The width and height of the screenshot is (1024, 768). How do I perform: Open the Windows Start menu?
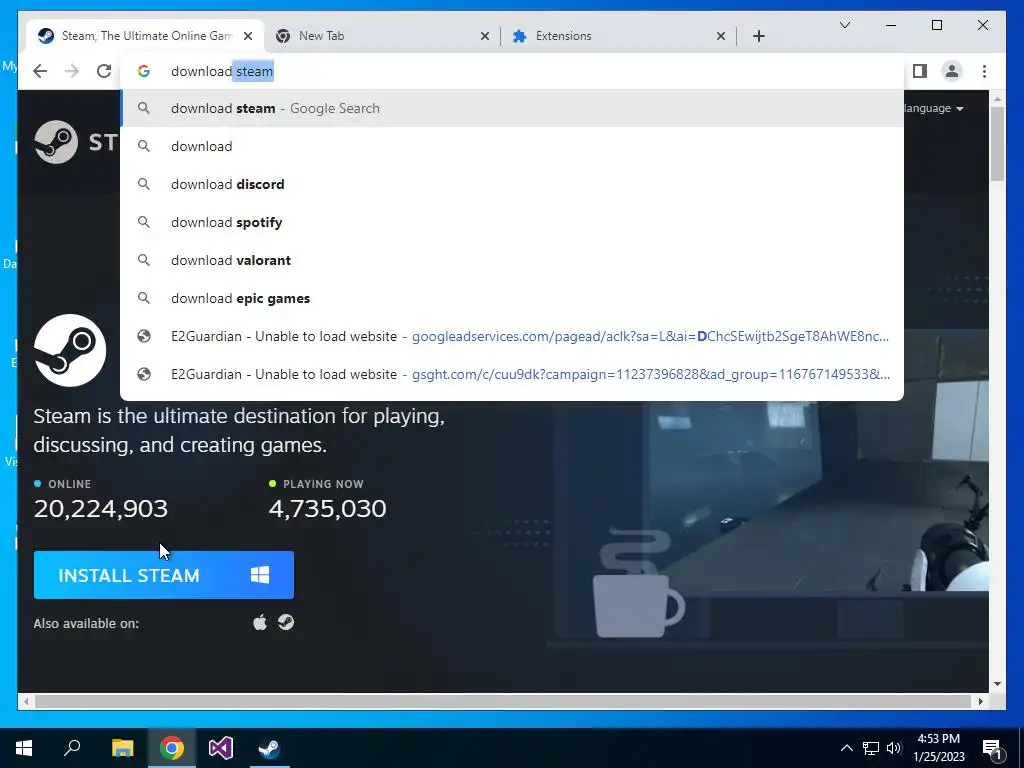tap(24, 748)
